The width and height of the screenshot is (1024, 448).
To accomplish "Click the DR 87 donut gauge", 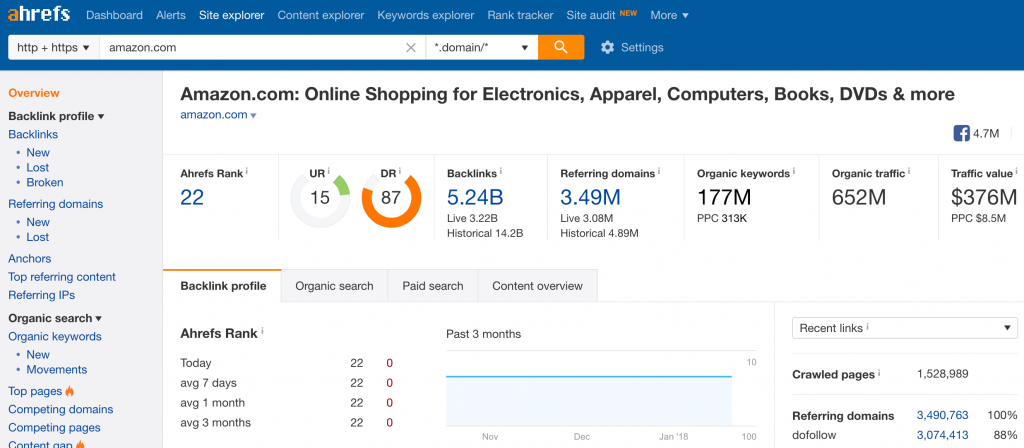I will pyautogui.click(x=391, y=197).
